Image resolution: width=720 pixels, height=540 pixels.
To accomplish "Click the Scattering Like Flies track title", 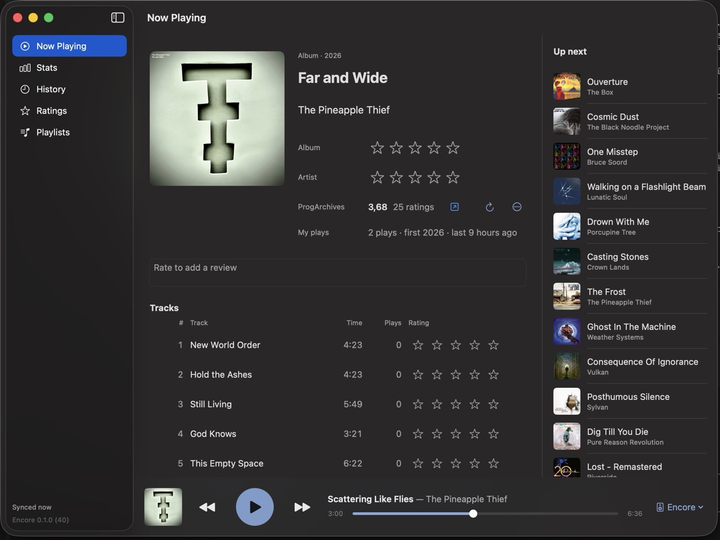I will pyautogui.click(x=370, y=499).
